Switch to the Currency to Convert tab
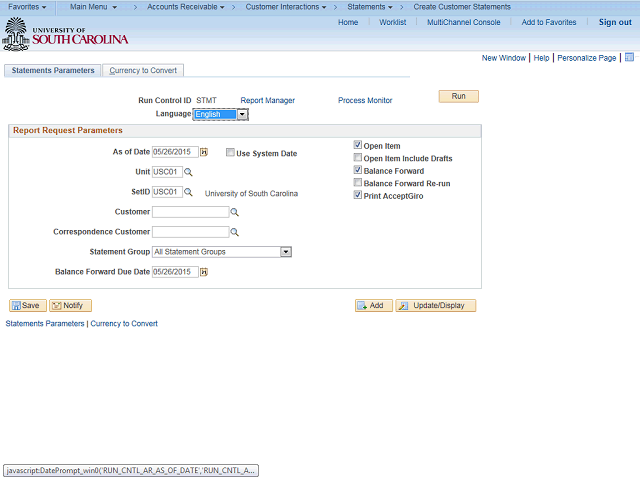The image size is (640, 480). [x=143, y=71]
